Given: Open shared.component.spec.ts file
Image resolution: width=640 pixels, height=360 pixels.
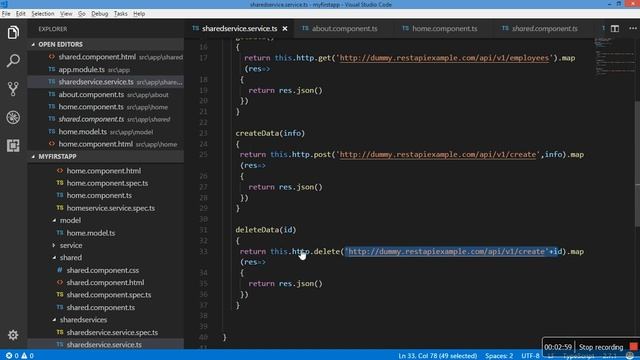Looking at the screenshot, I should click(x=106, y=295).
